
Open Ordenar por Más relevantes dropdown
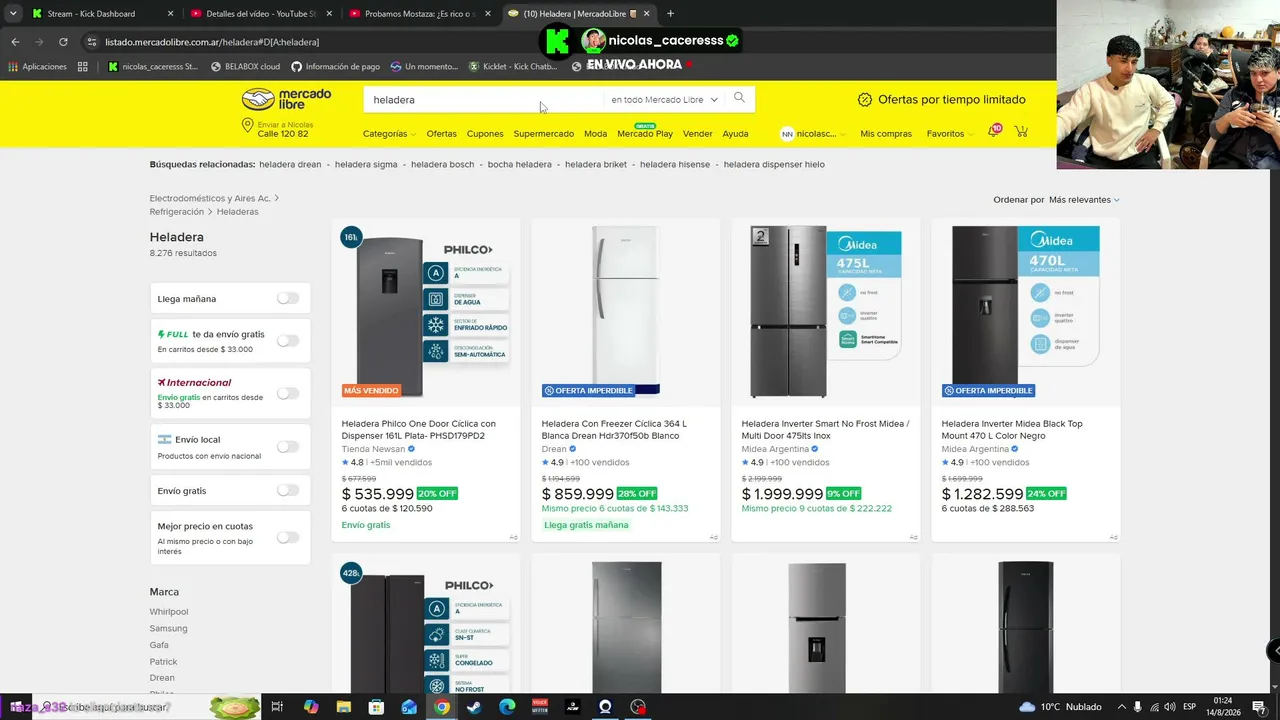(x=1084, y=200)
